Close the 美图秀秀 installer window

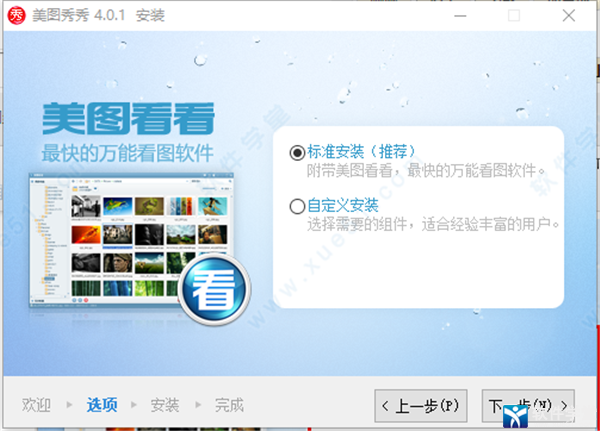[569, 16]
